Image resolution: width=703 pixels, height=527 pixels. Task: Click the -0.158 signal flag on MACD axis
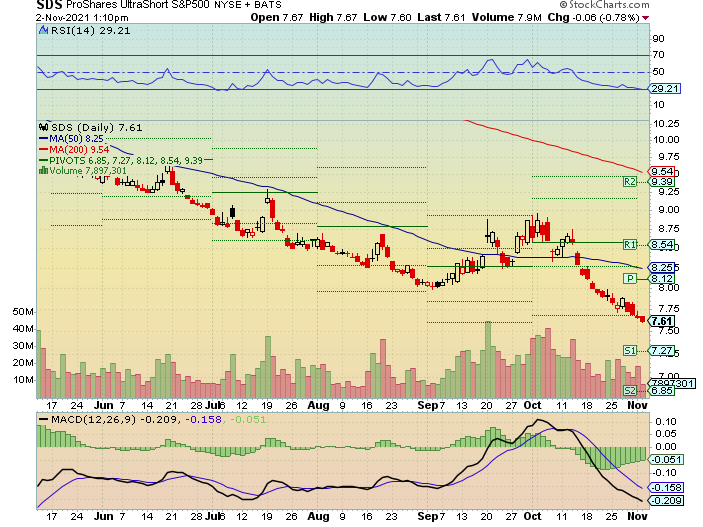coord(667,487)
